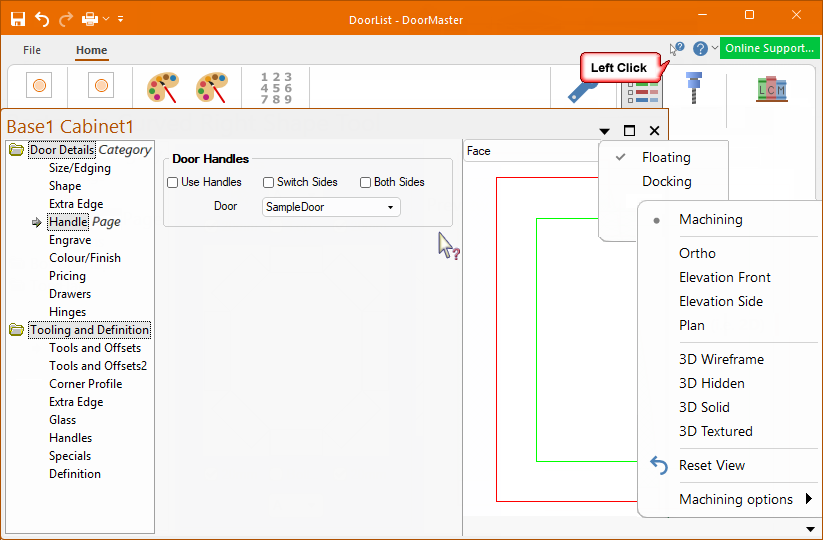Open the Door SampleDoor dropdown
This screenshot has height=540, width=823.
(331, 207)
